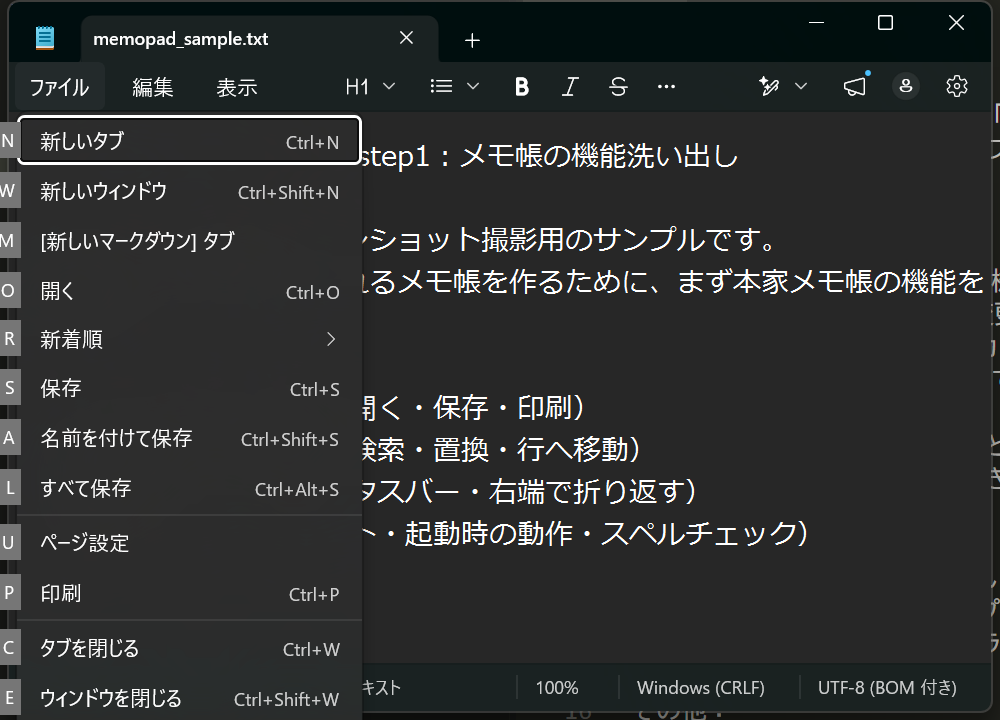Expand the AI rewrite dropdown arrow
This screenshot has width=1000, height=720.
801,86
